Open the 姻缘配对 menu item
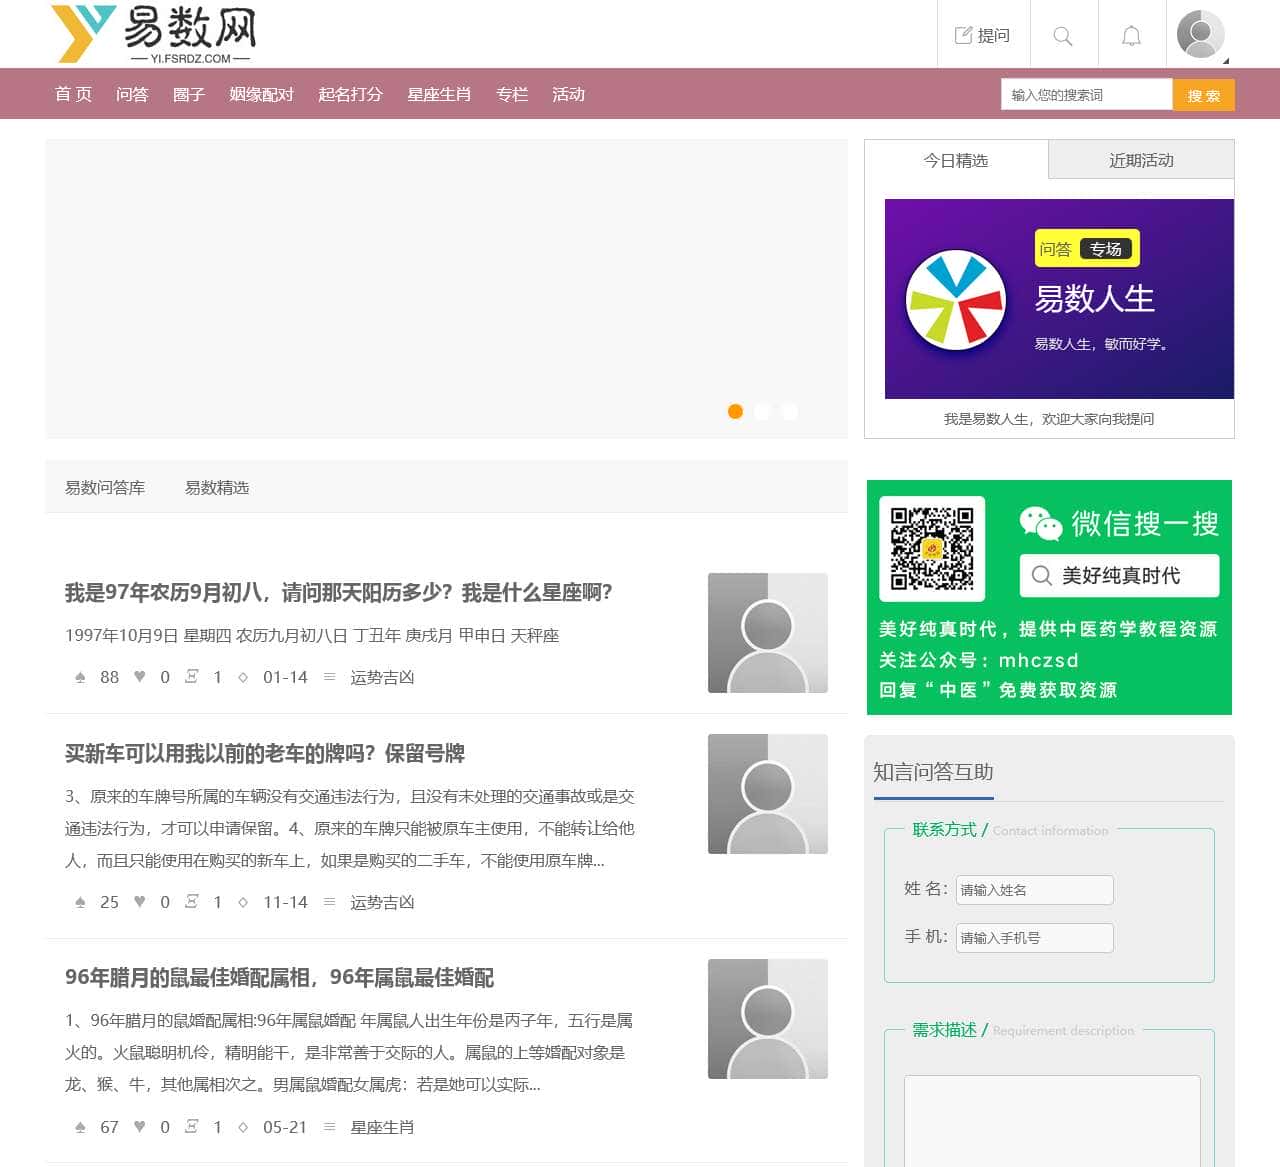The width and height of the screenshot is (1280, 1167). [x=261, y=94]
